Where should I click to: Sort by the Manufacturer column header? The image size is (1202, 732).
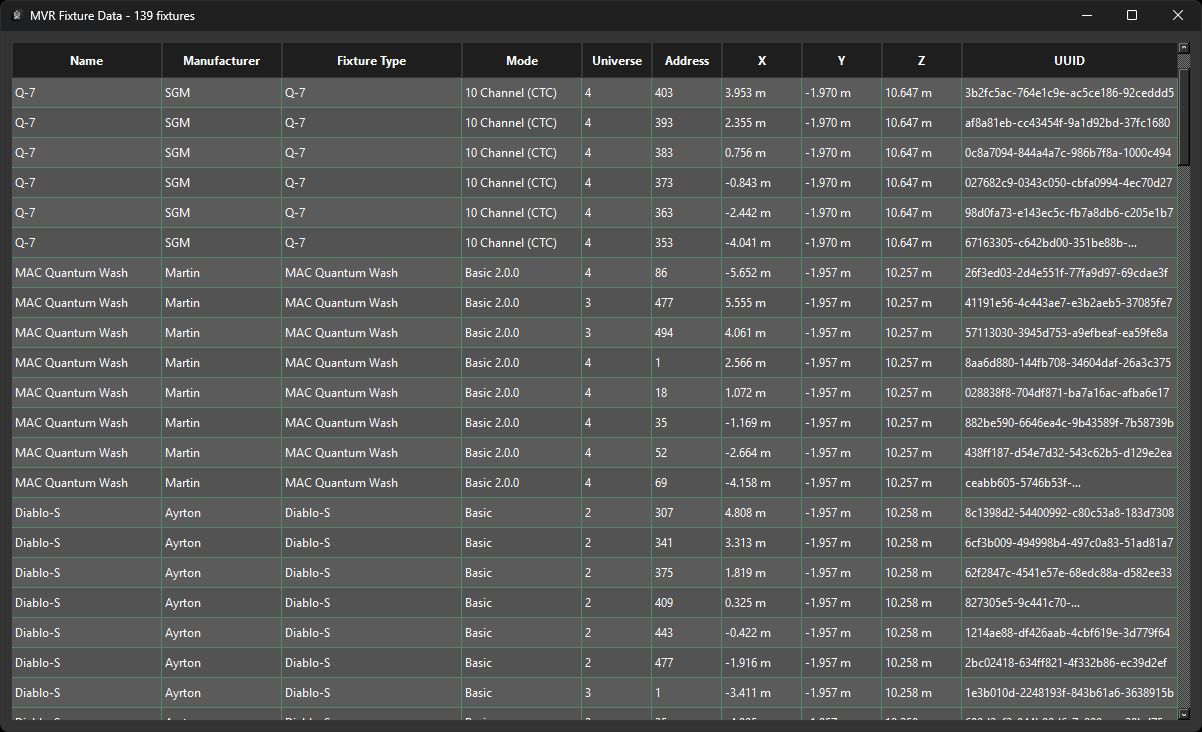click(221, 61)
